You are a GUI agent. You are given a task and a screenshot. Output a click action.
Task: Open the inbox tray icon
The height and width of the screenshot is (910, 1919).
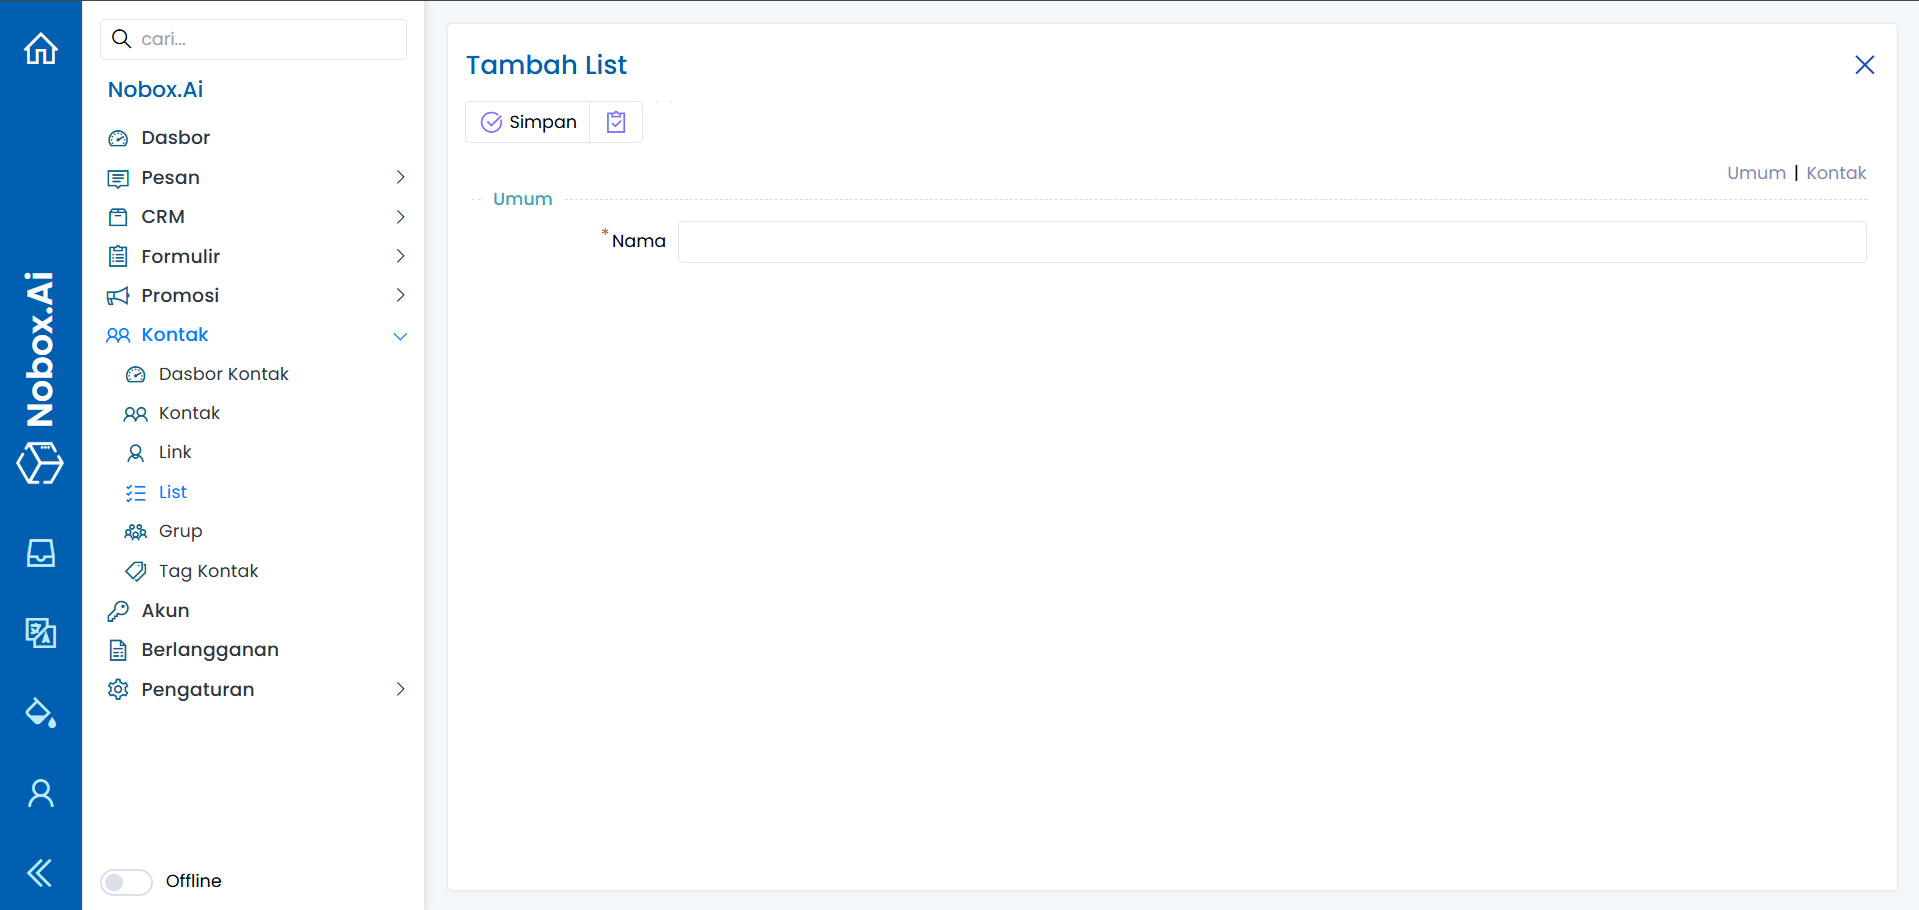click(x=41, y=553)
